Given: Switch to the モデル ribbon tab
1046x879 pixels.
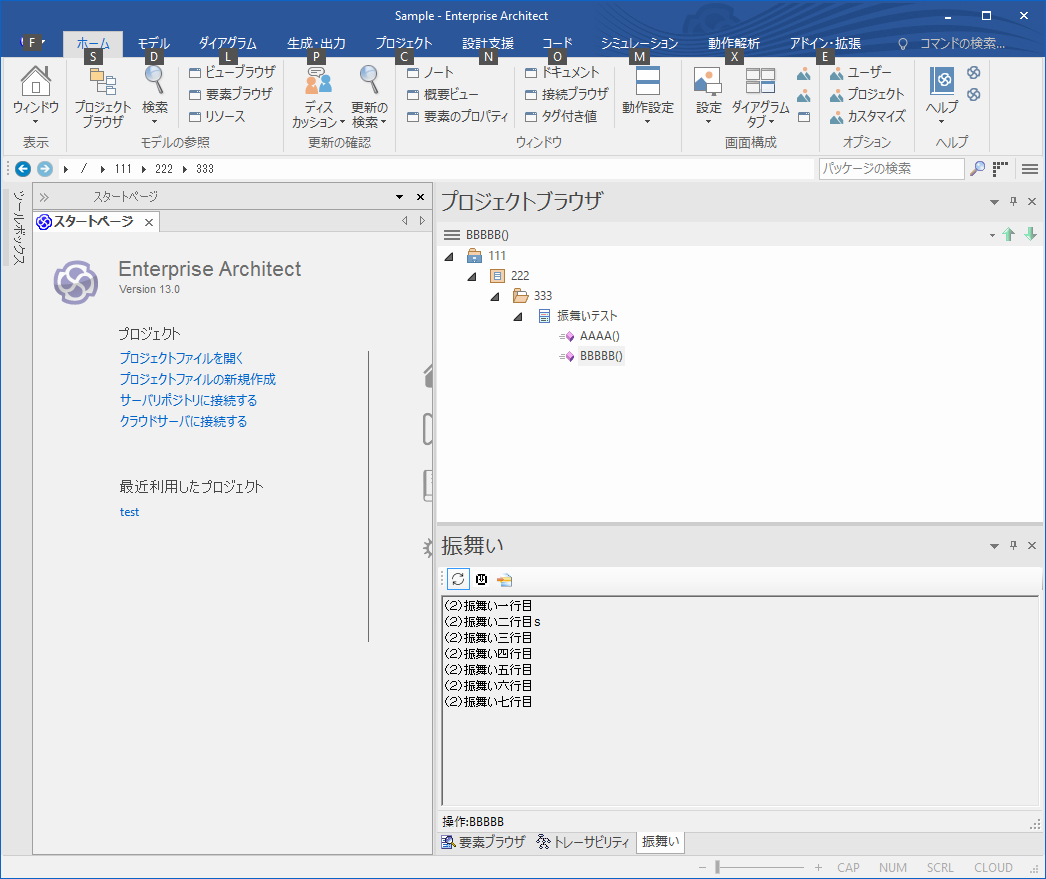Looking at the screenshot, I should [x=153, y=43].
